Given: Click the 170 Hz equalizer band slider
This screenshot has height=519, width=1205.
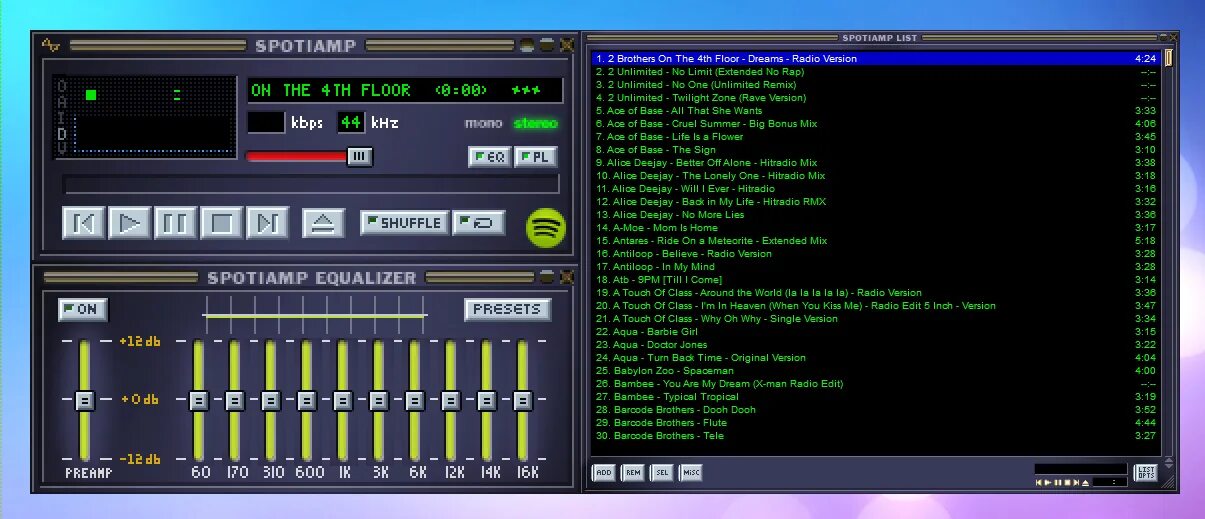Looking at the screenshot, I should coord(235,400).
